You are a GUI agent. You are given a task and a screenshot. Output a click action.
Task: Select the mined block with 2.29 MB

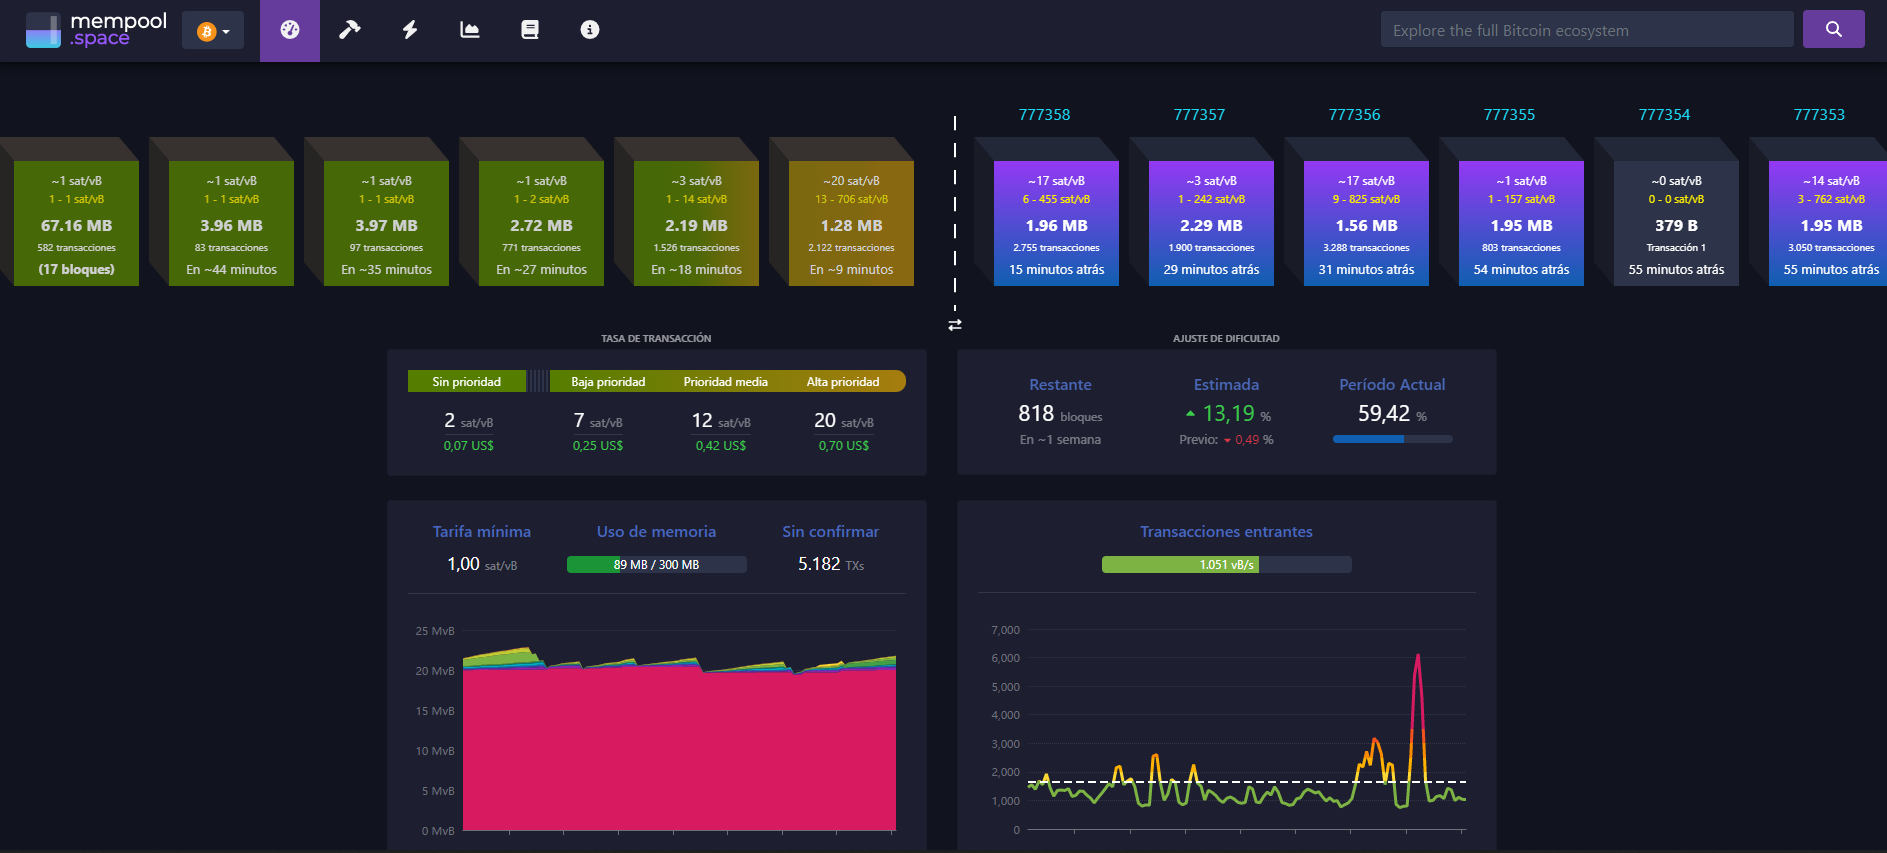[x=1211, y=224]
